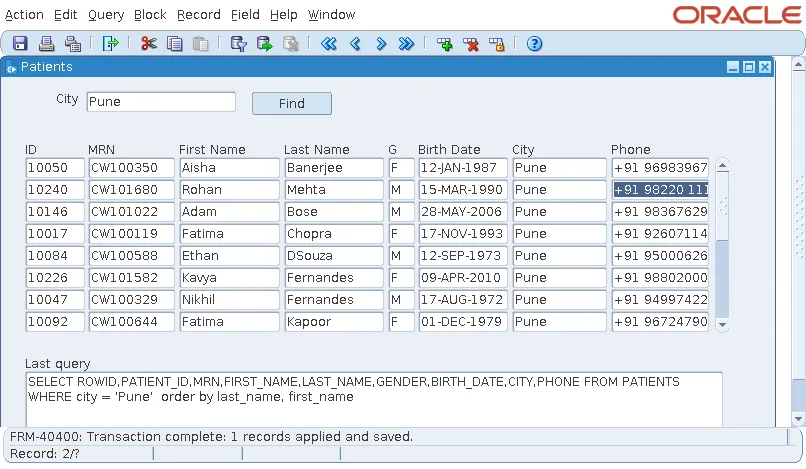The height and width of the screenshot is (469, 806).
Task: Click the Last Name cell Chopra
Action: (334, 234)
